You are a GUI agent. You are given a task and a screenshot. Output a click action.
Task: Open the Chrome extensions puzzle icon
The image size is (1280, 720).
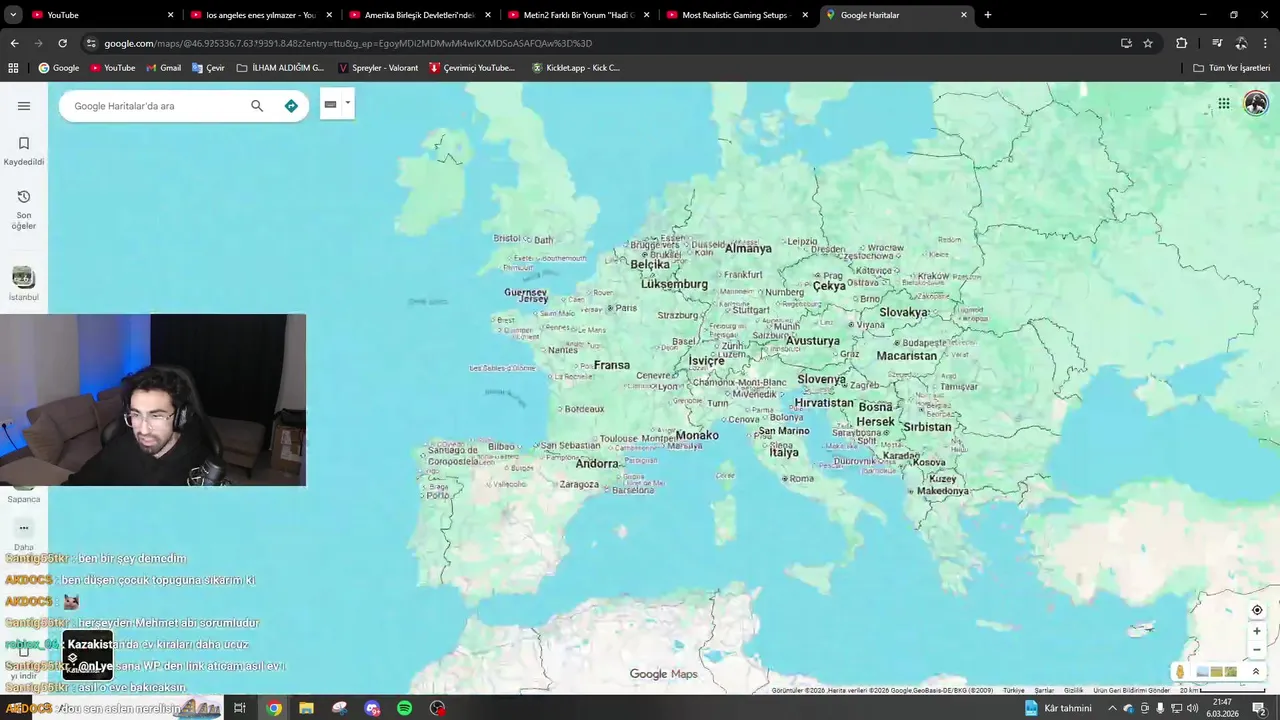click(x=1181, y=43)
